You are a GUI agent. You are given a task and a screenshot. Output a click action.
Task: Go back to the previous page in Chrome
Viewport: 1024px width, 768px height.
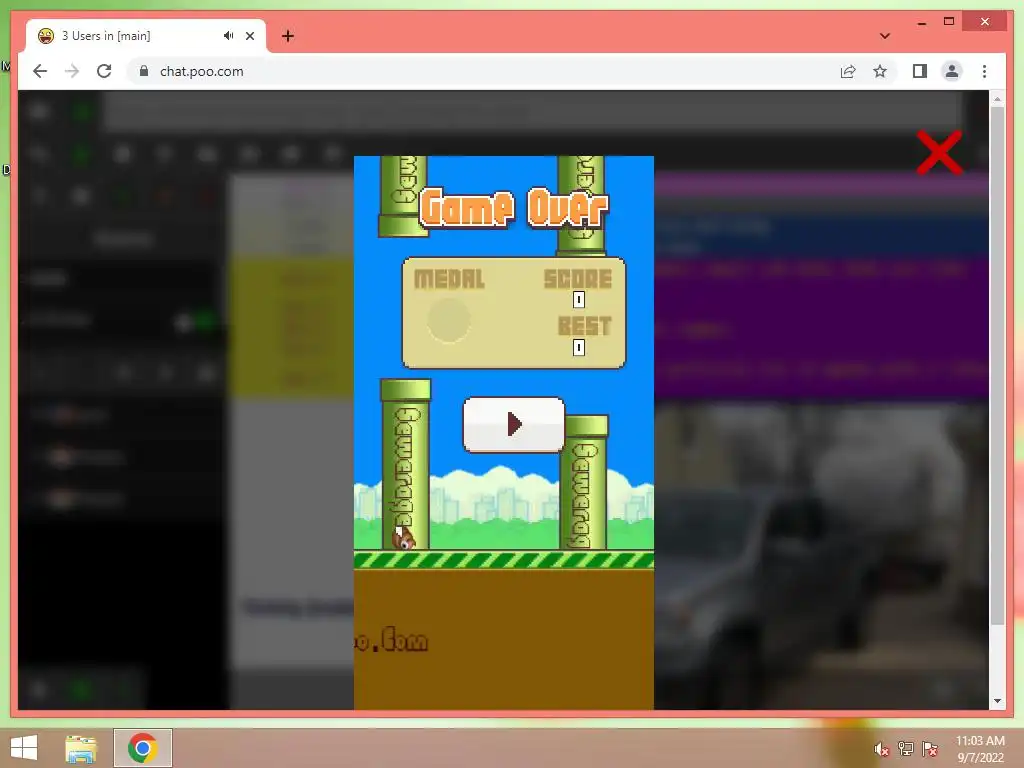click(40, 71)
